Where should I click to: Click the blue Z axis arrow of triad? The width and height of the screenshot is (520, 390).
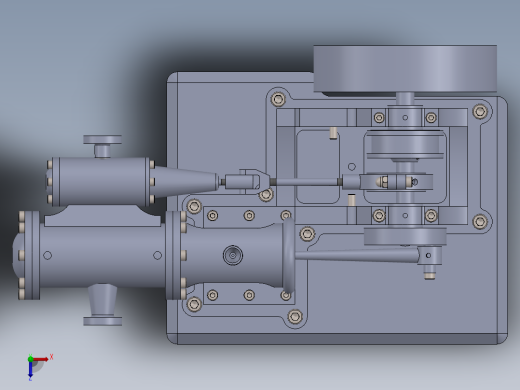click(30, 369)
